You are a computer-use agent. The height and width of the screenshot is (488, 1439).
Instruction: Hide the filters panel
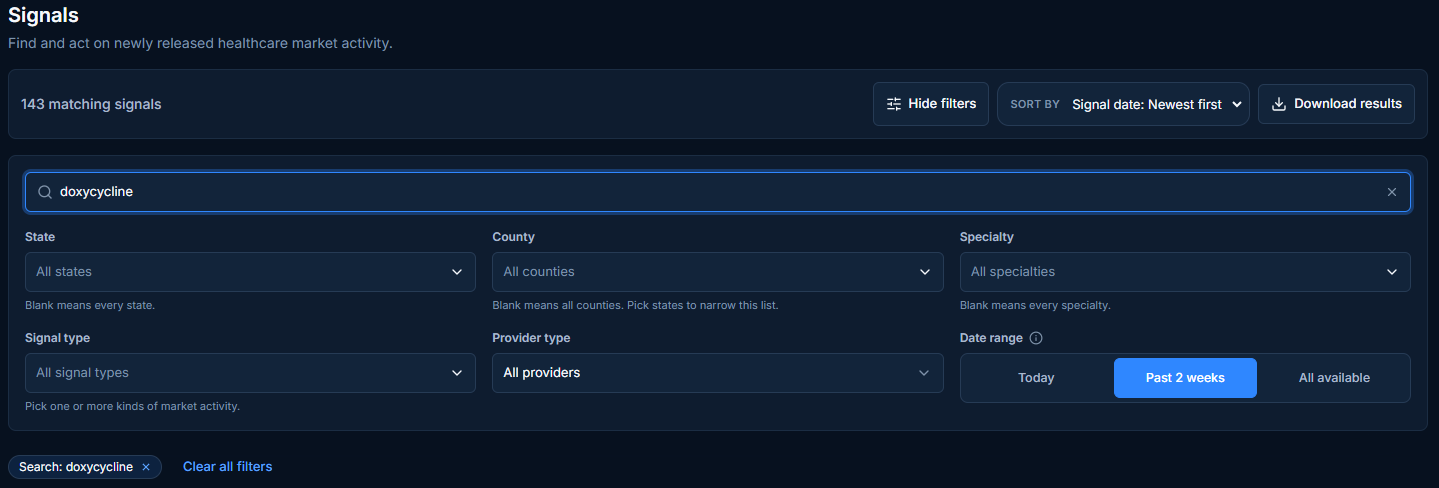coord(931,104)
